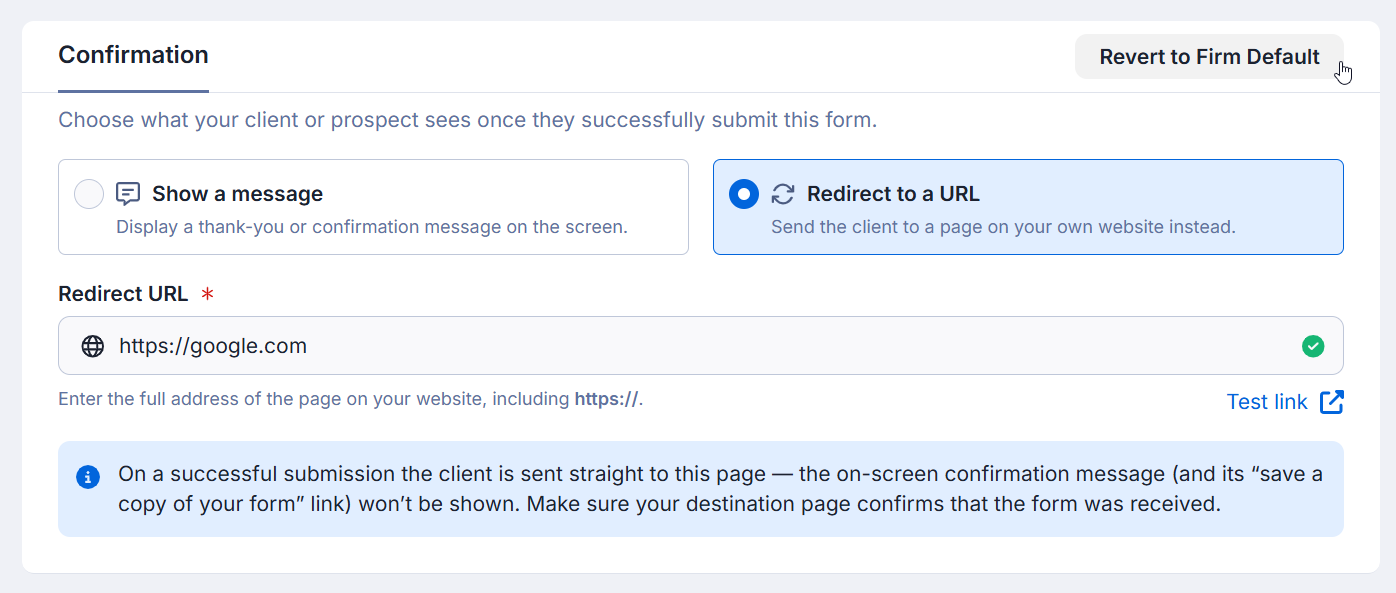This screenshot has width=1396, height=593.
Task: Click the speech bubble message icon
Action: pyautogui.click(x=128, y=194)
